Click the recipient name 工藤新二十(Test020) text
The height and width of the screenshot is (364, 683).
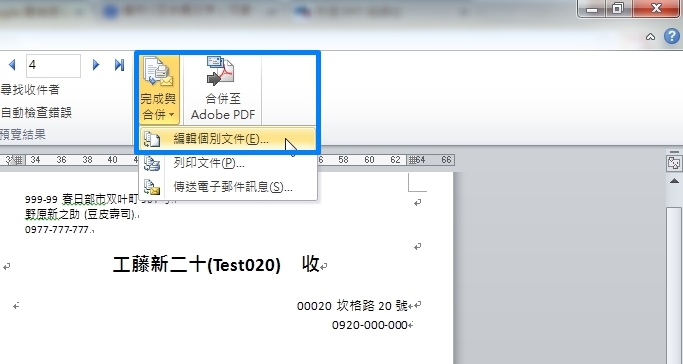click(196, 264)
